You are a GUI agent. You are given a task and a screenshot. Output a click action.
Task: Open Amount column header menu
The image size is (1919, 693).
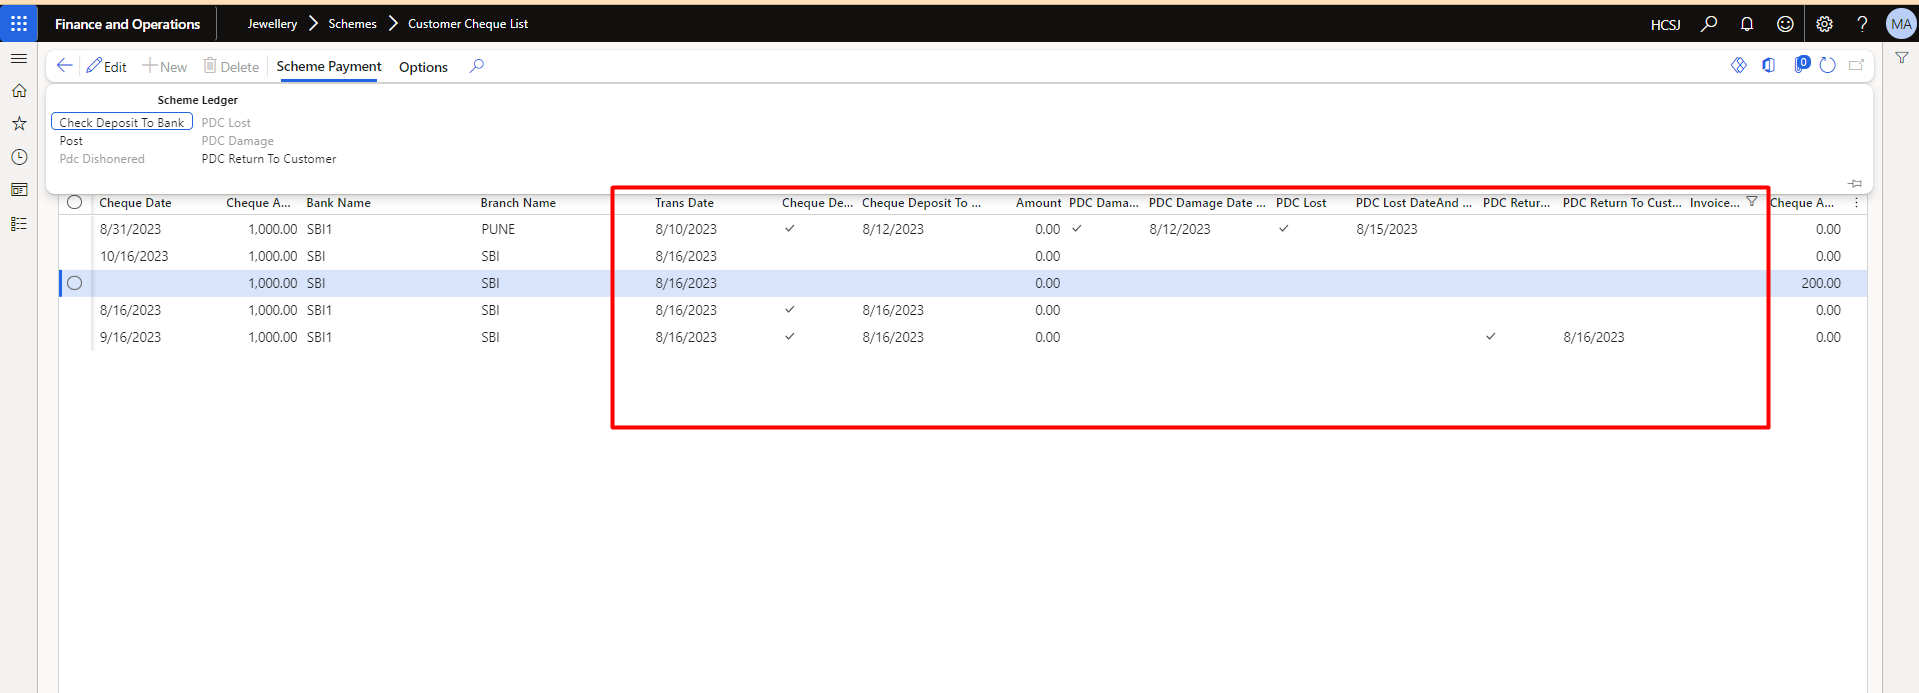[x=1038, y=203]
